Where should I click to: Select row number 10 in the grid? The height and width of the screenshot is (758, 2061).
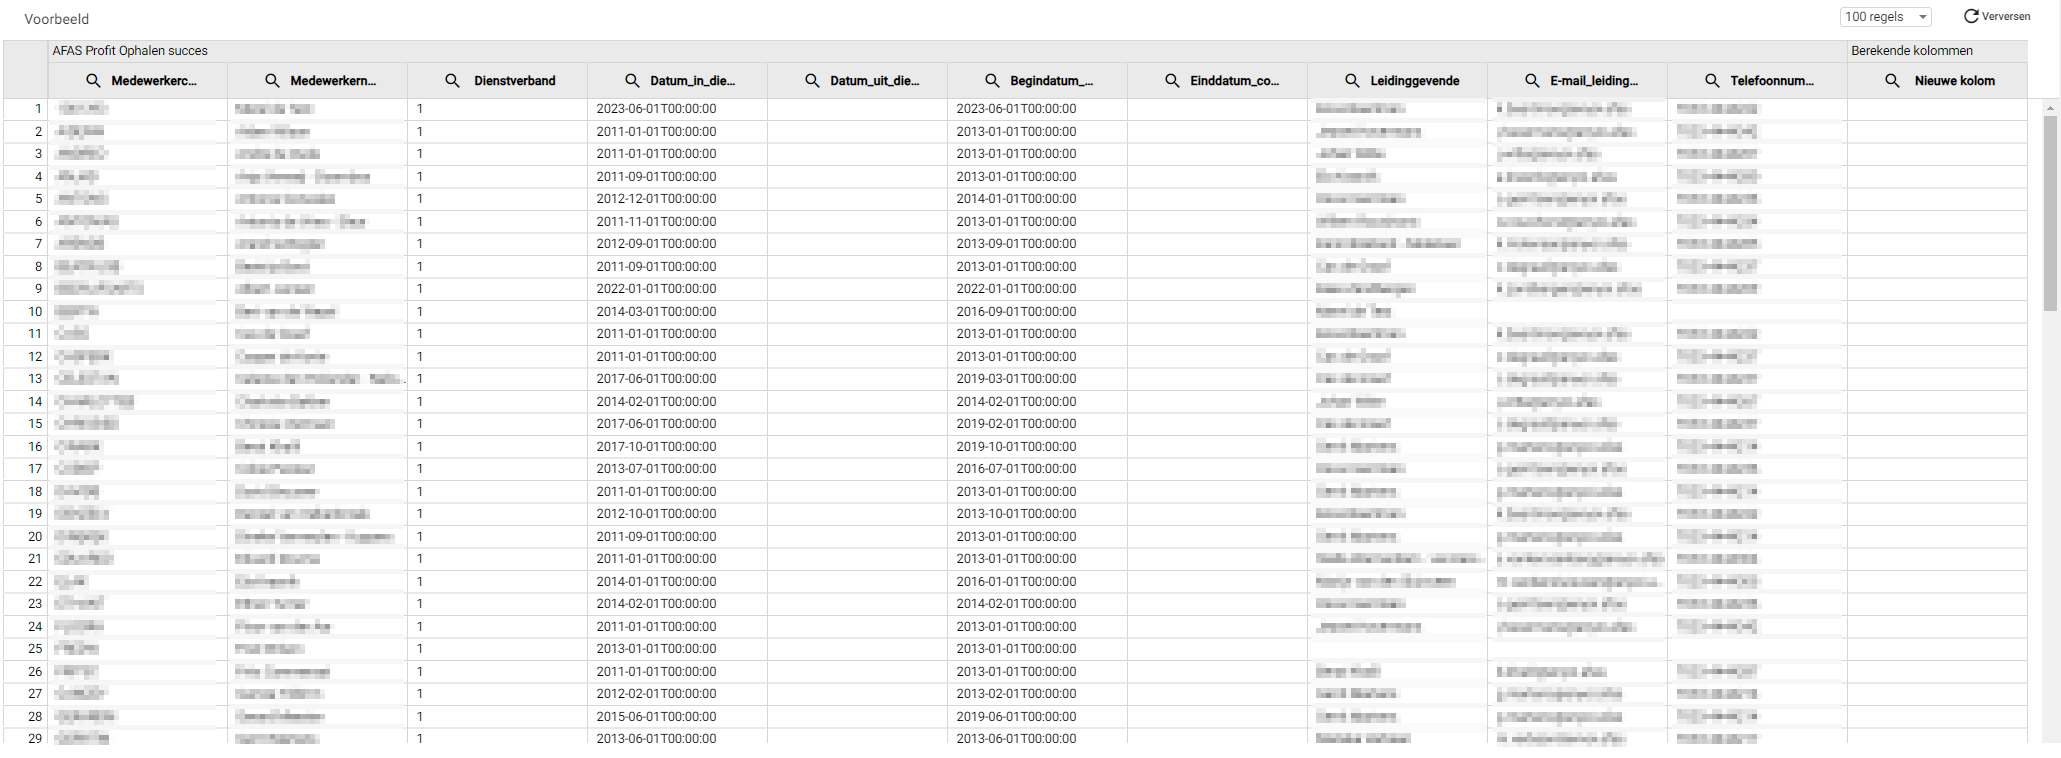tap(35, 312)
